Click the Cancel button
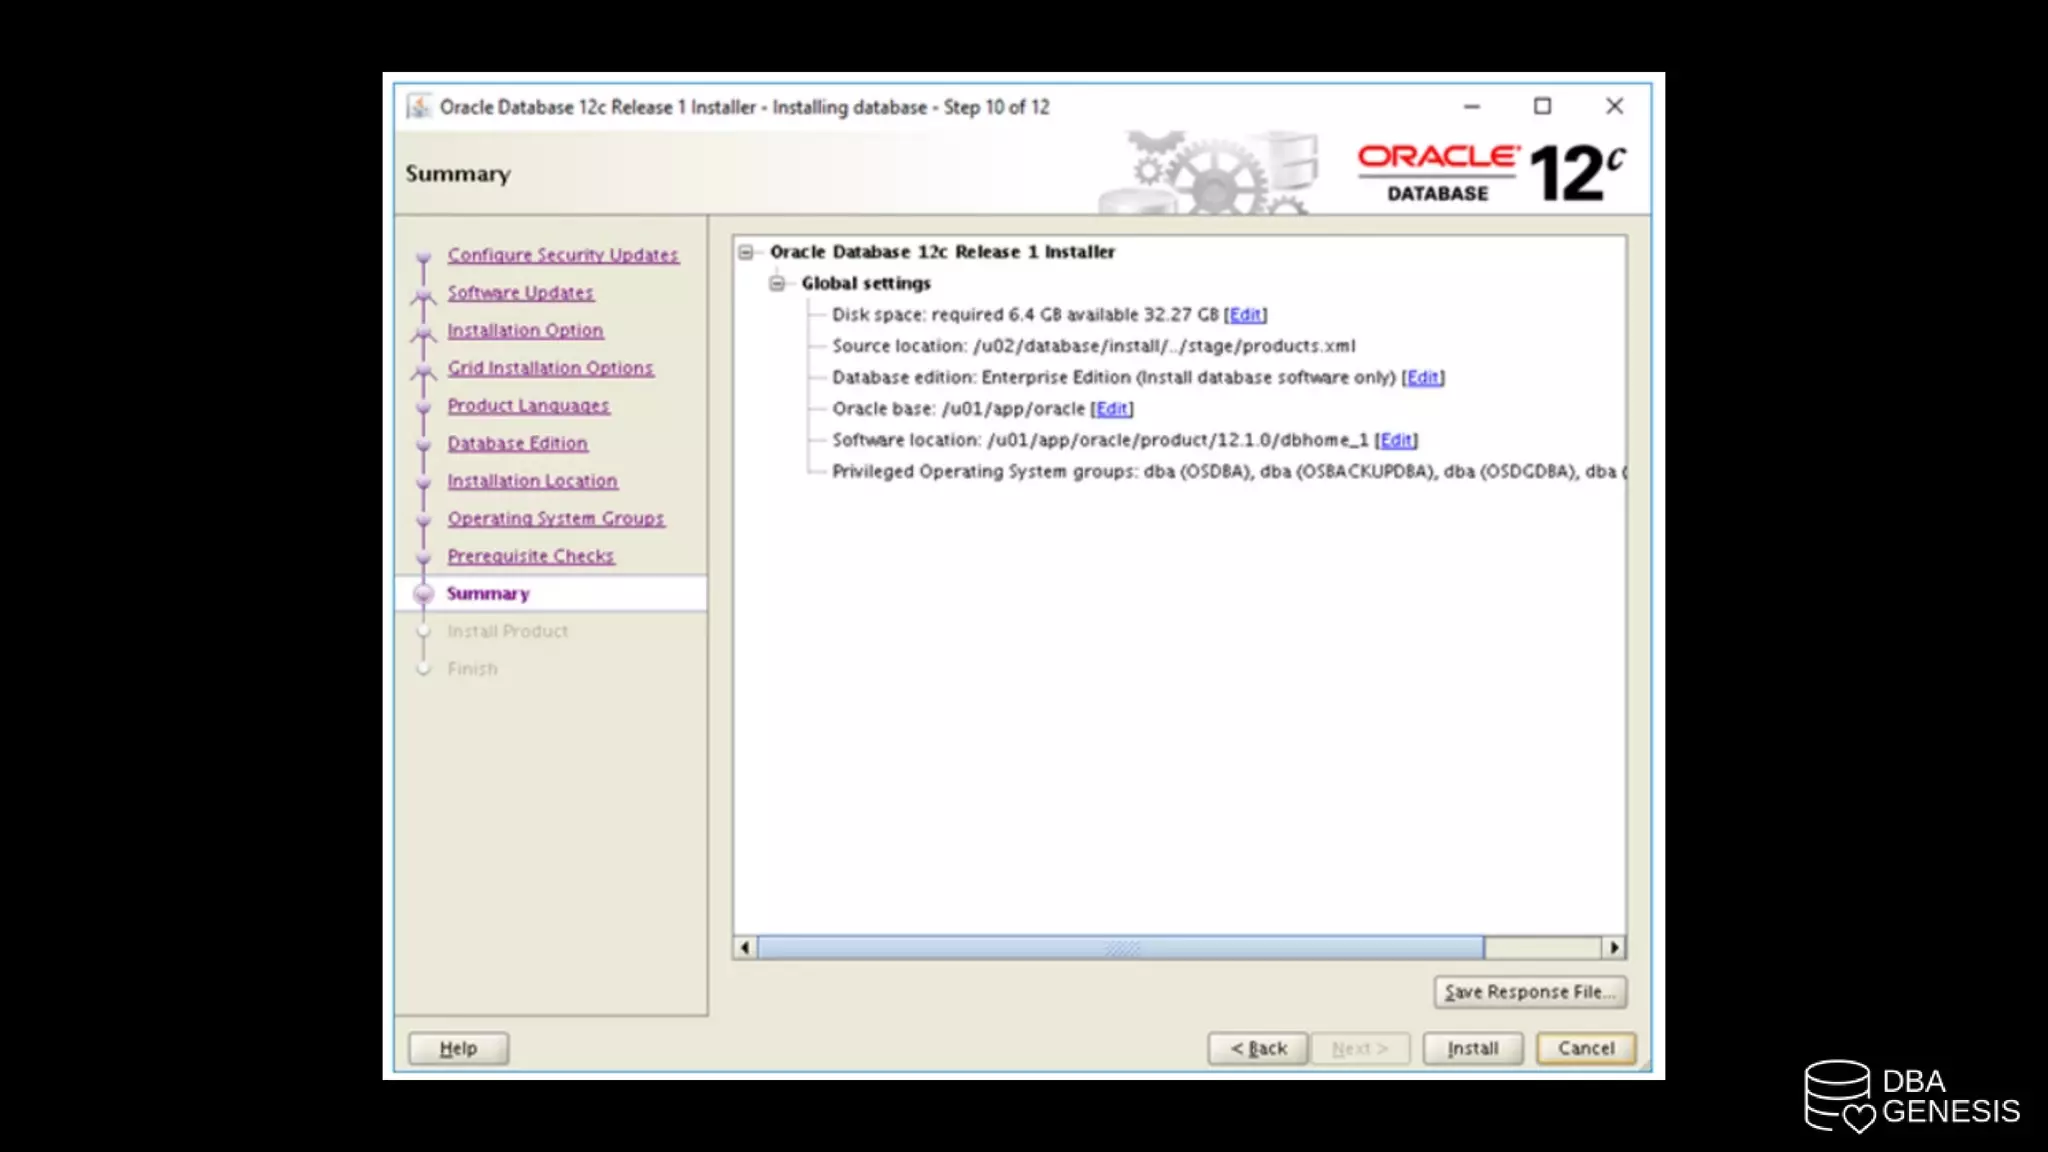 tap(1585, 1048)
